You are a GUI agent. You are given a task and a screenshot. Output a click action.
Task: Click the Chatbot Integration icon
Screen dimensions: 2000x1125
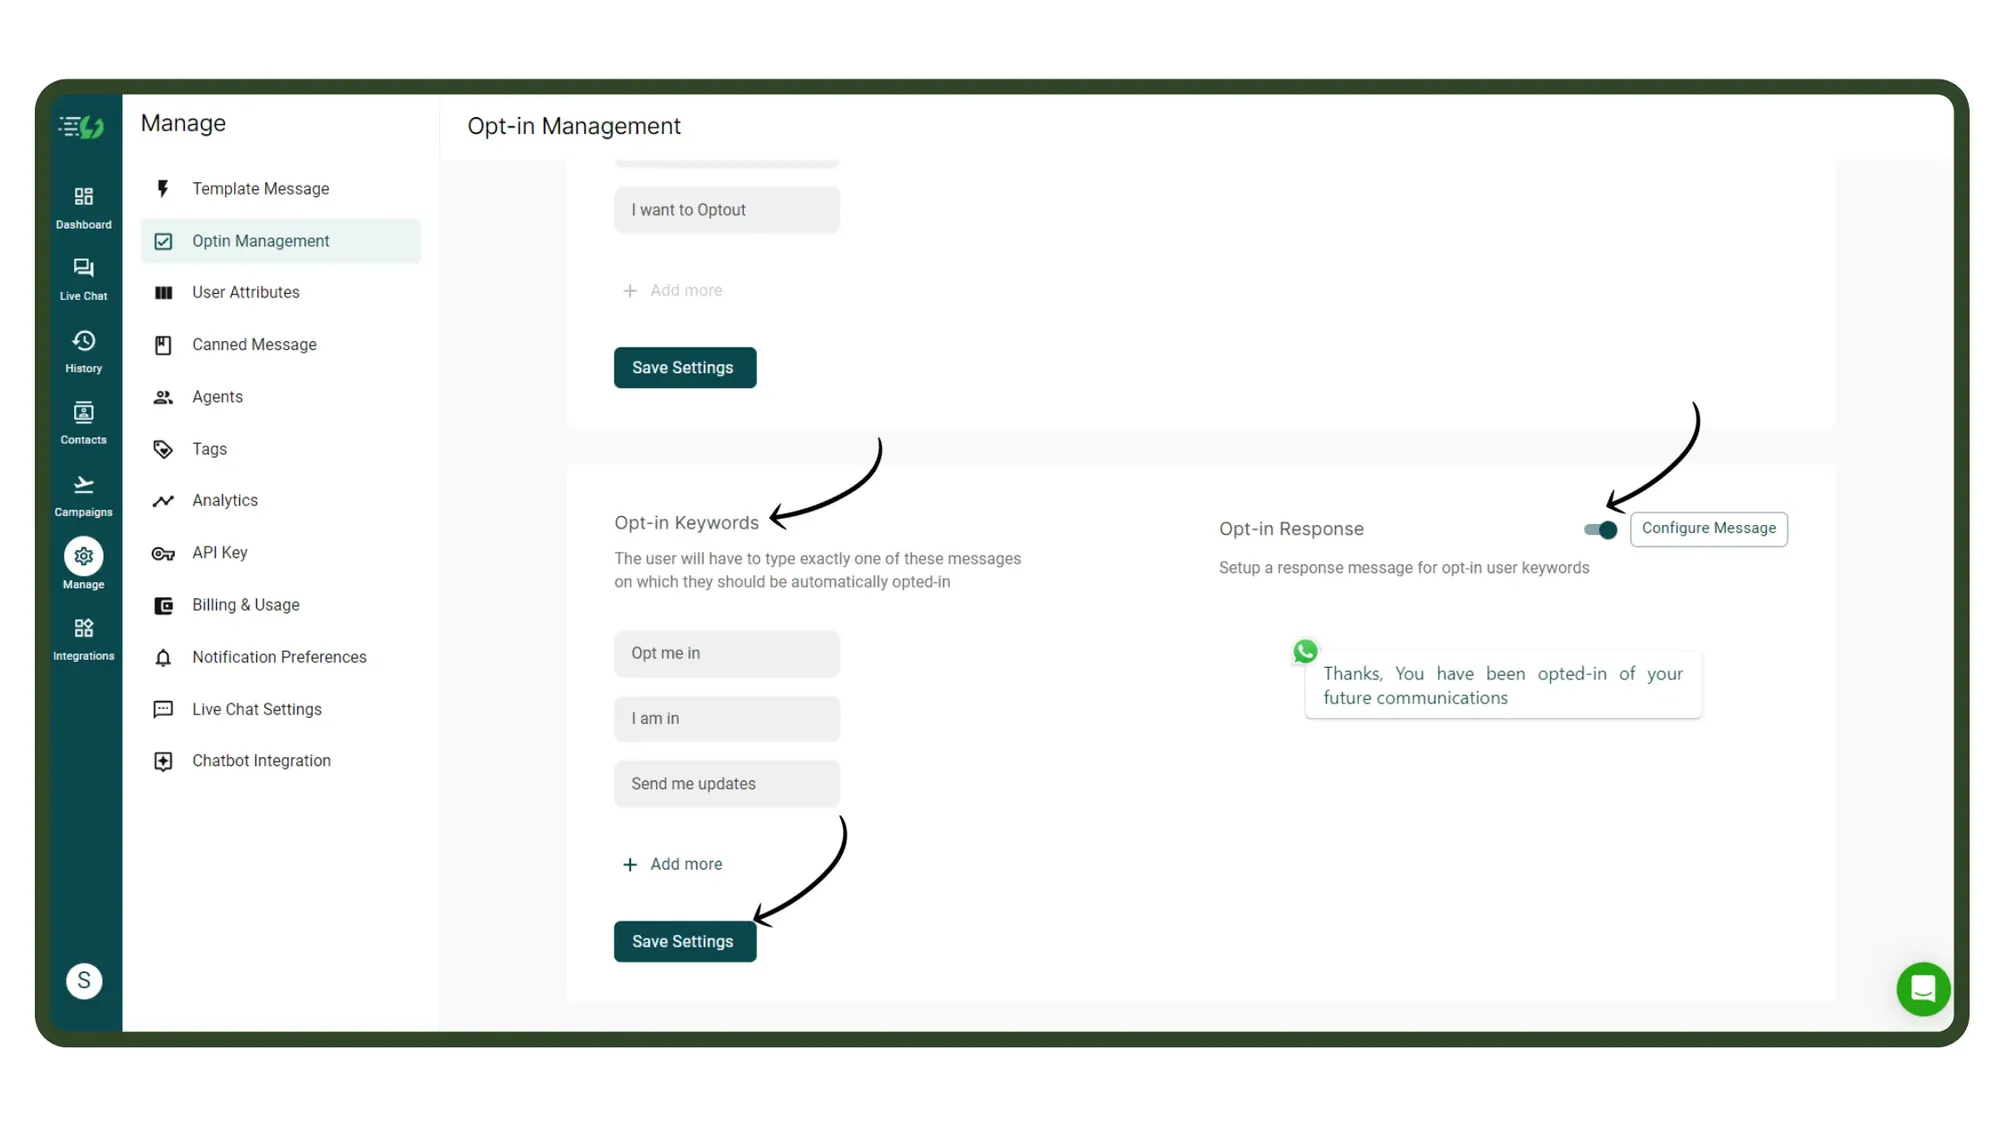click(x=163, y=761)
